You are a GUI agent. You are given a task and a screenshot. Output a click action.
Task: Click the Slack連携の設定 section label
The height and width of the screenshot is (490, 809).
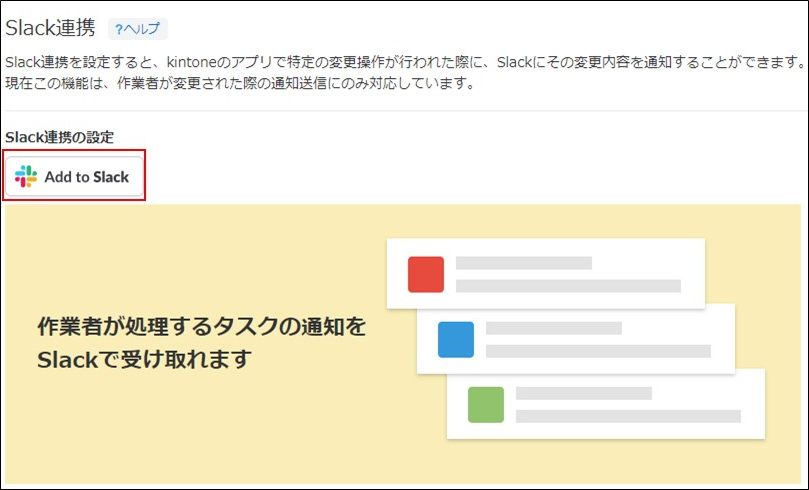coord(59,137)
